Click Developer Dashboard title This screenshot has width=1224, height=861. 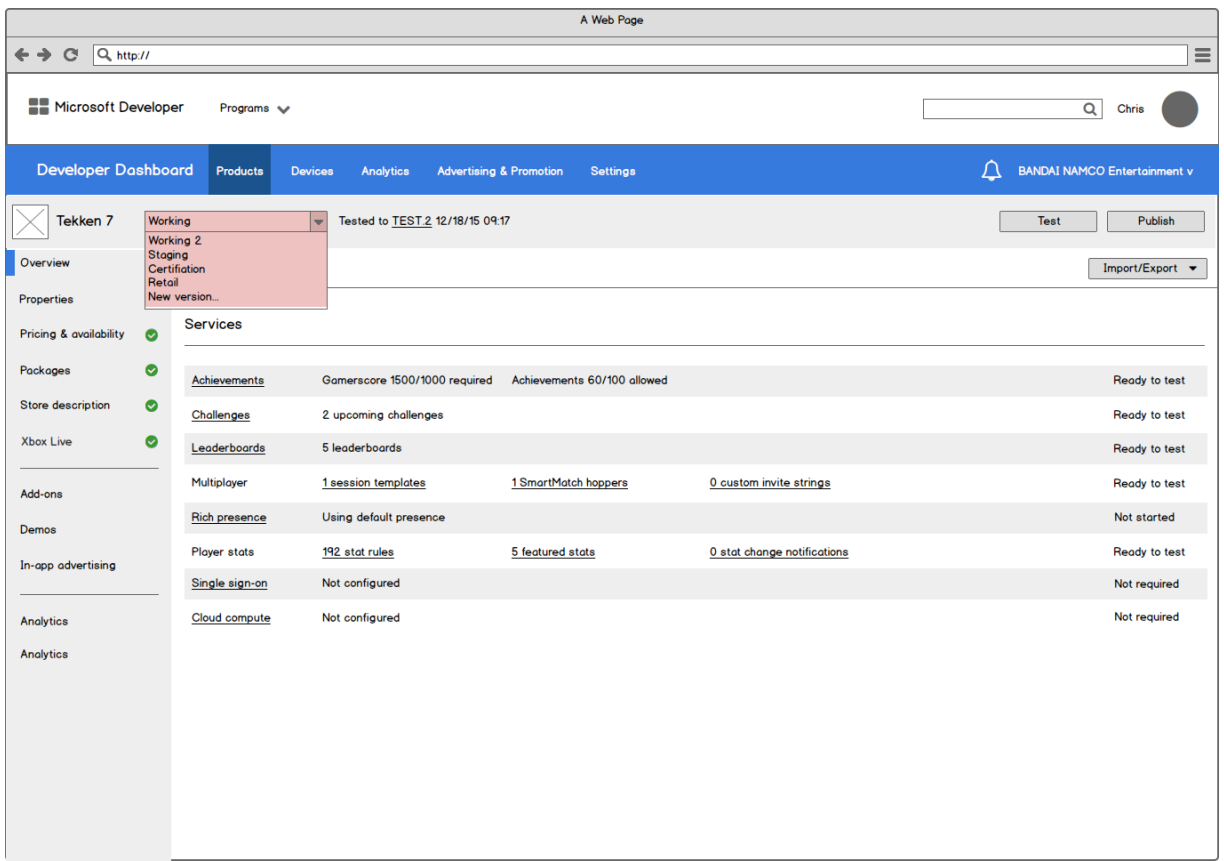coord(115,170)
